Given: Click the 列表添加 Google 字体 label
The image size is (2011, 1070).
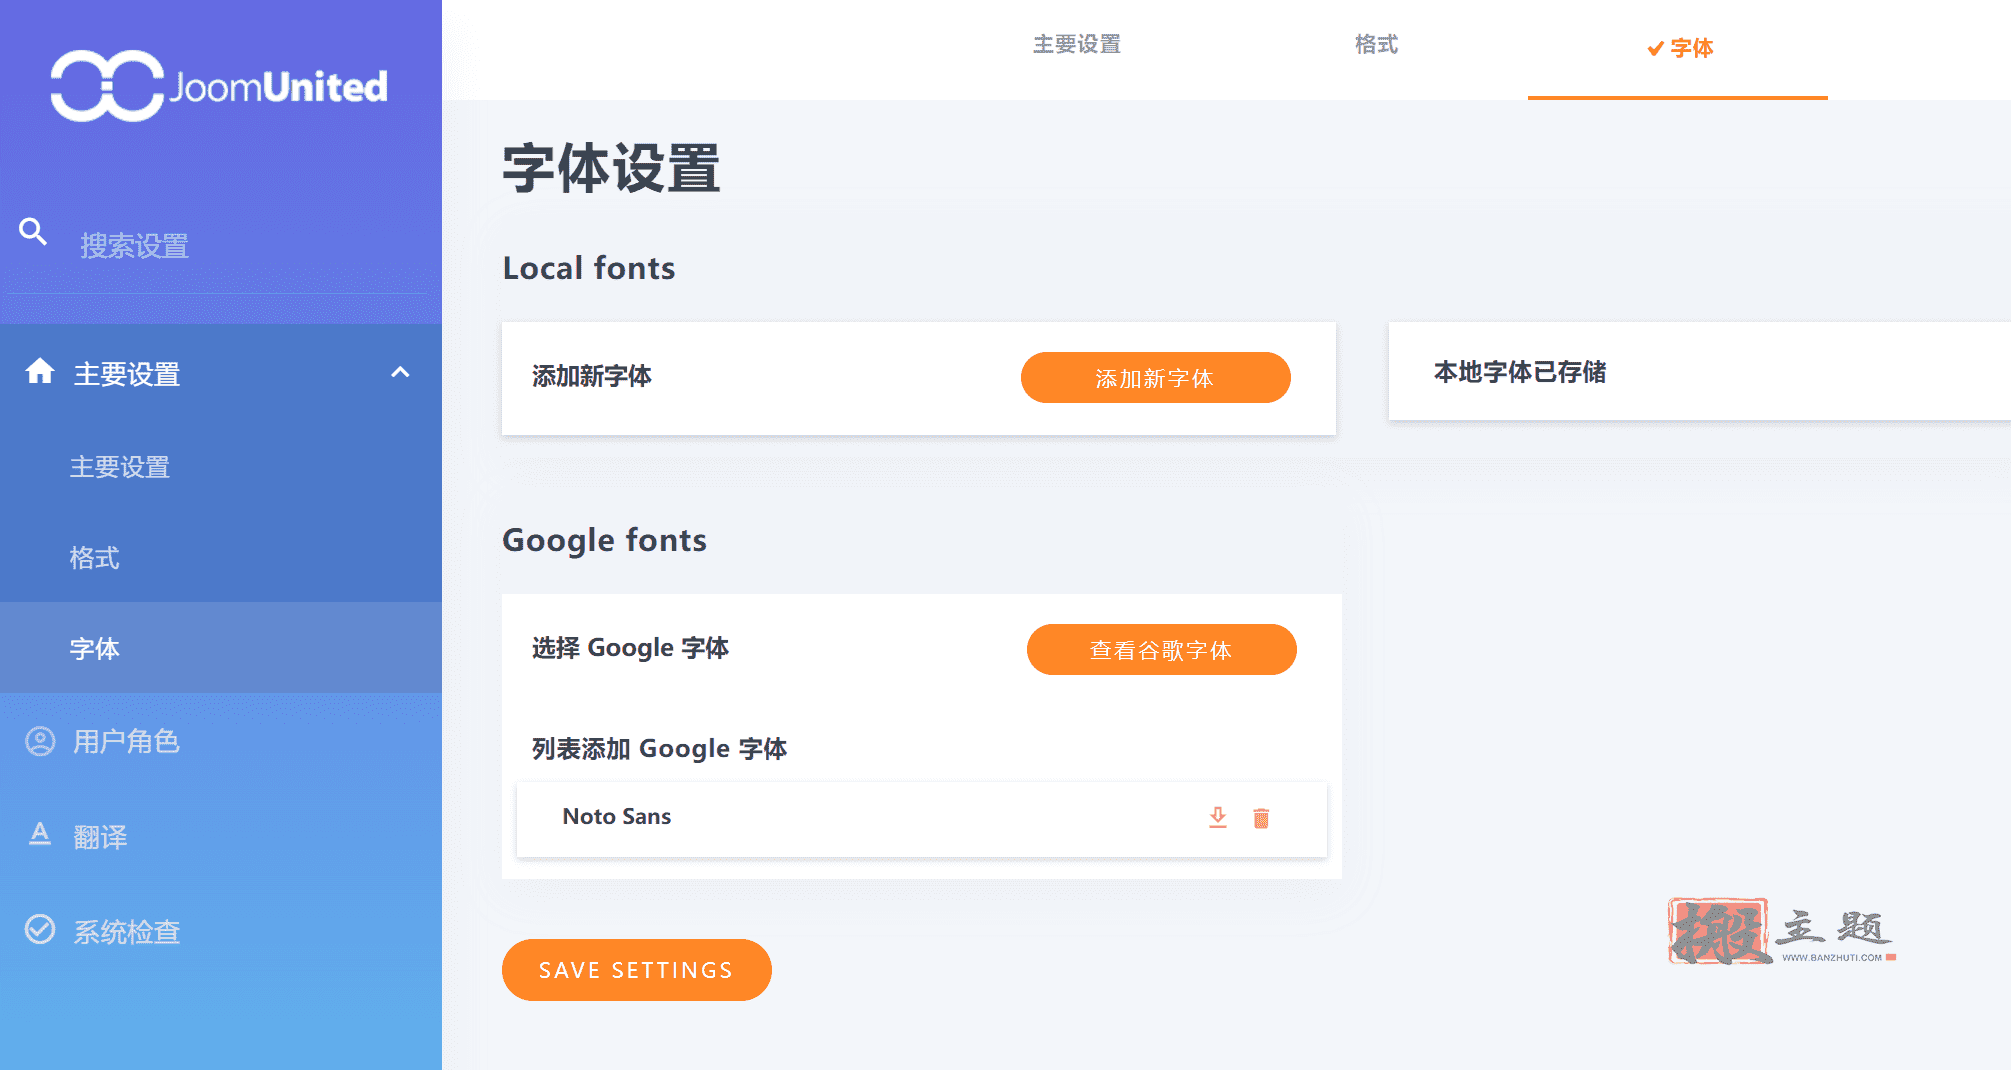Looking at the screenshot, I should coord(659,749).
